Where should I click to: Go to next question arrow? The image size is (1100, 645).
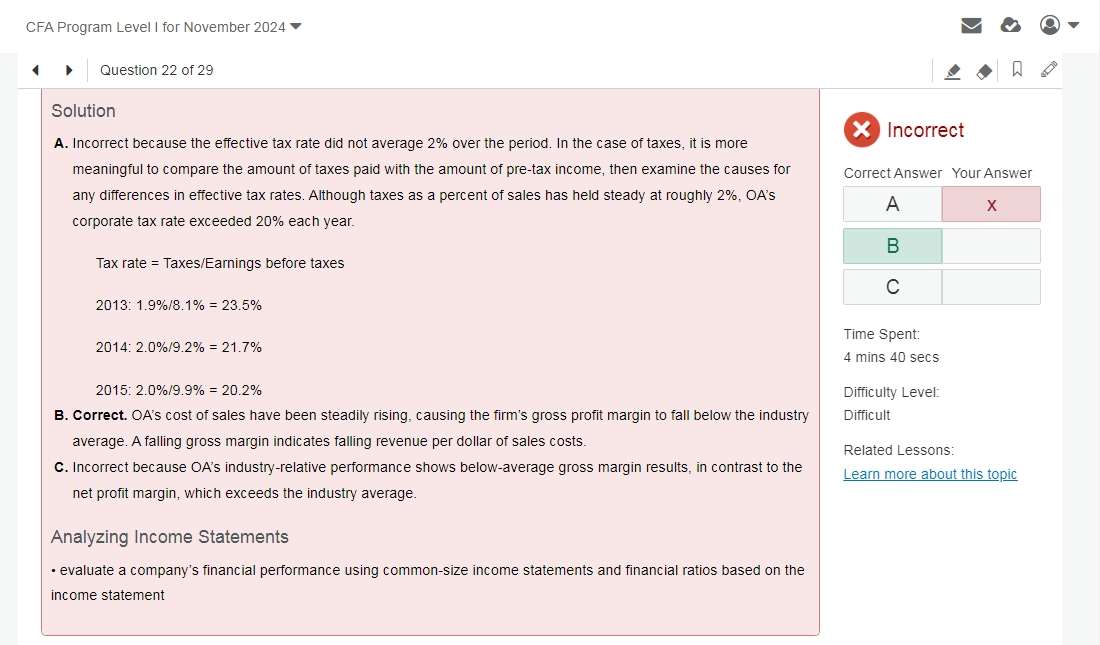point(69,70)
